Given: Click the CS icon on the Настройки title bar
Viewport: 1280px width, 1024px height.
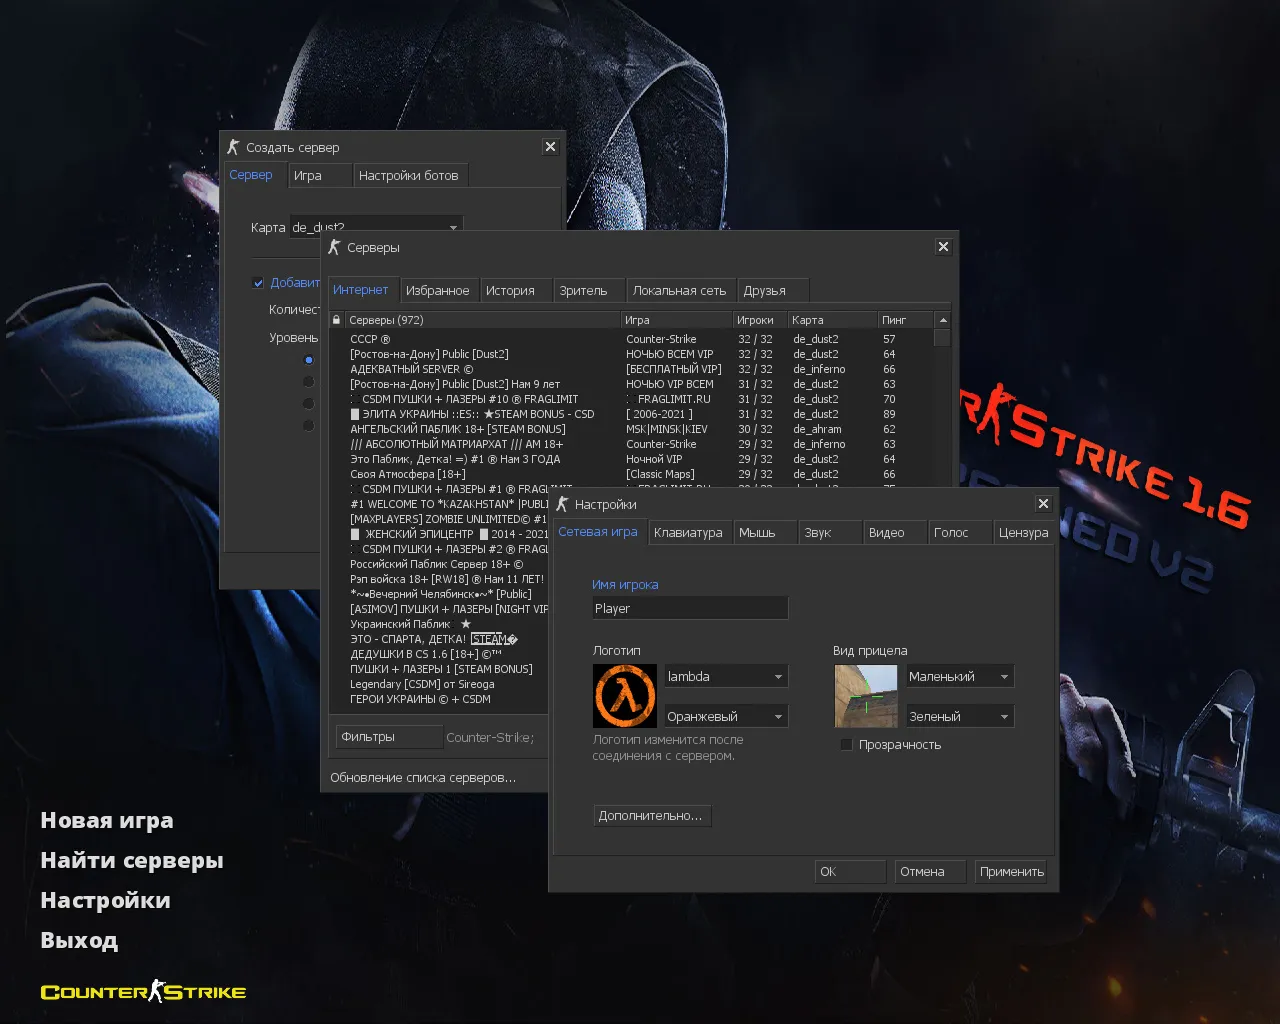Looking at the screenshot, I should (561, 504).
